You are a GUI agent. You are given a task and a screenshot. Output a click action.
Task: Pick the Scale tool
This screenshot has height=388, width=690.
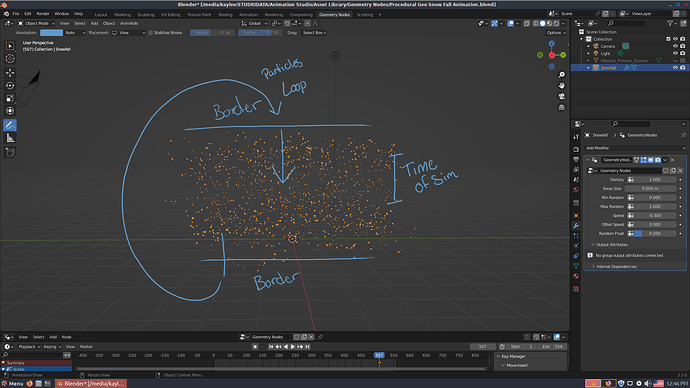pos(10,99)
